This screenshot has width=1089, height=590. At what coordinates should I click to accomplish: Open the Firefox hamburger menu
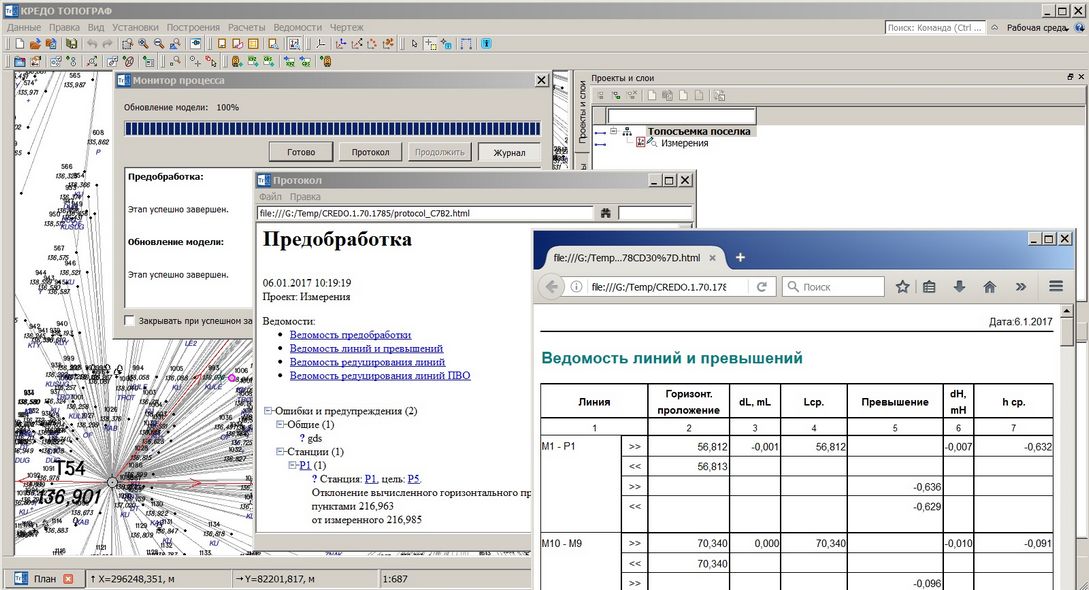[1056, 287]
